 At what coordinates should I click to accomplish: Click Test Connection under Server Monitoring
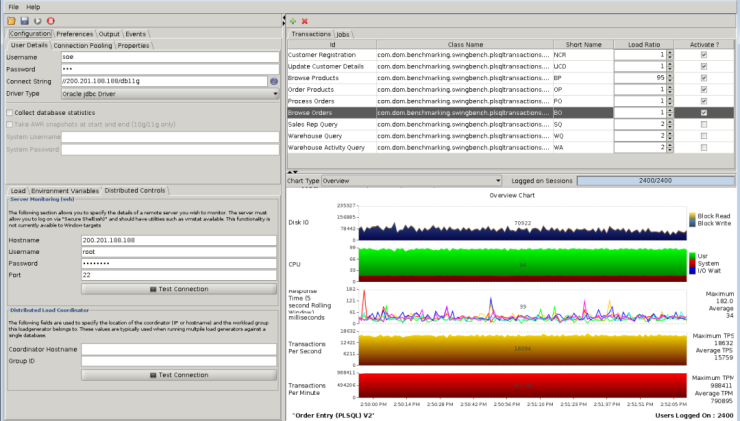pyautogui.click(x=178, y=288)
